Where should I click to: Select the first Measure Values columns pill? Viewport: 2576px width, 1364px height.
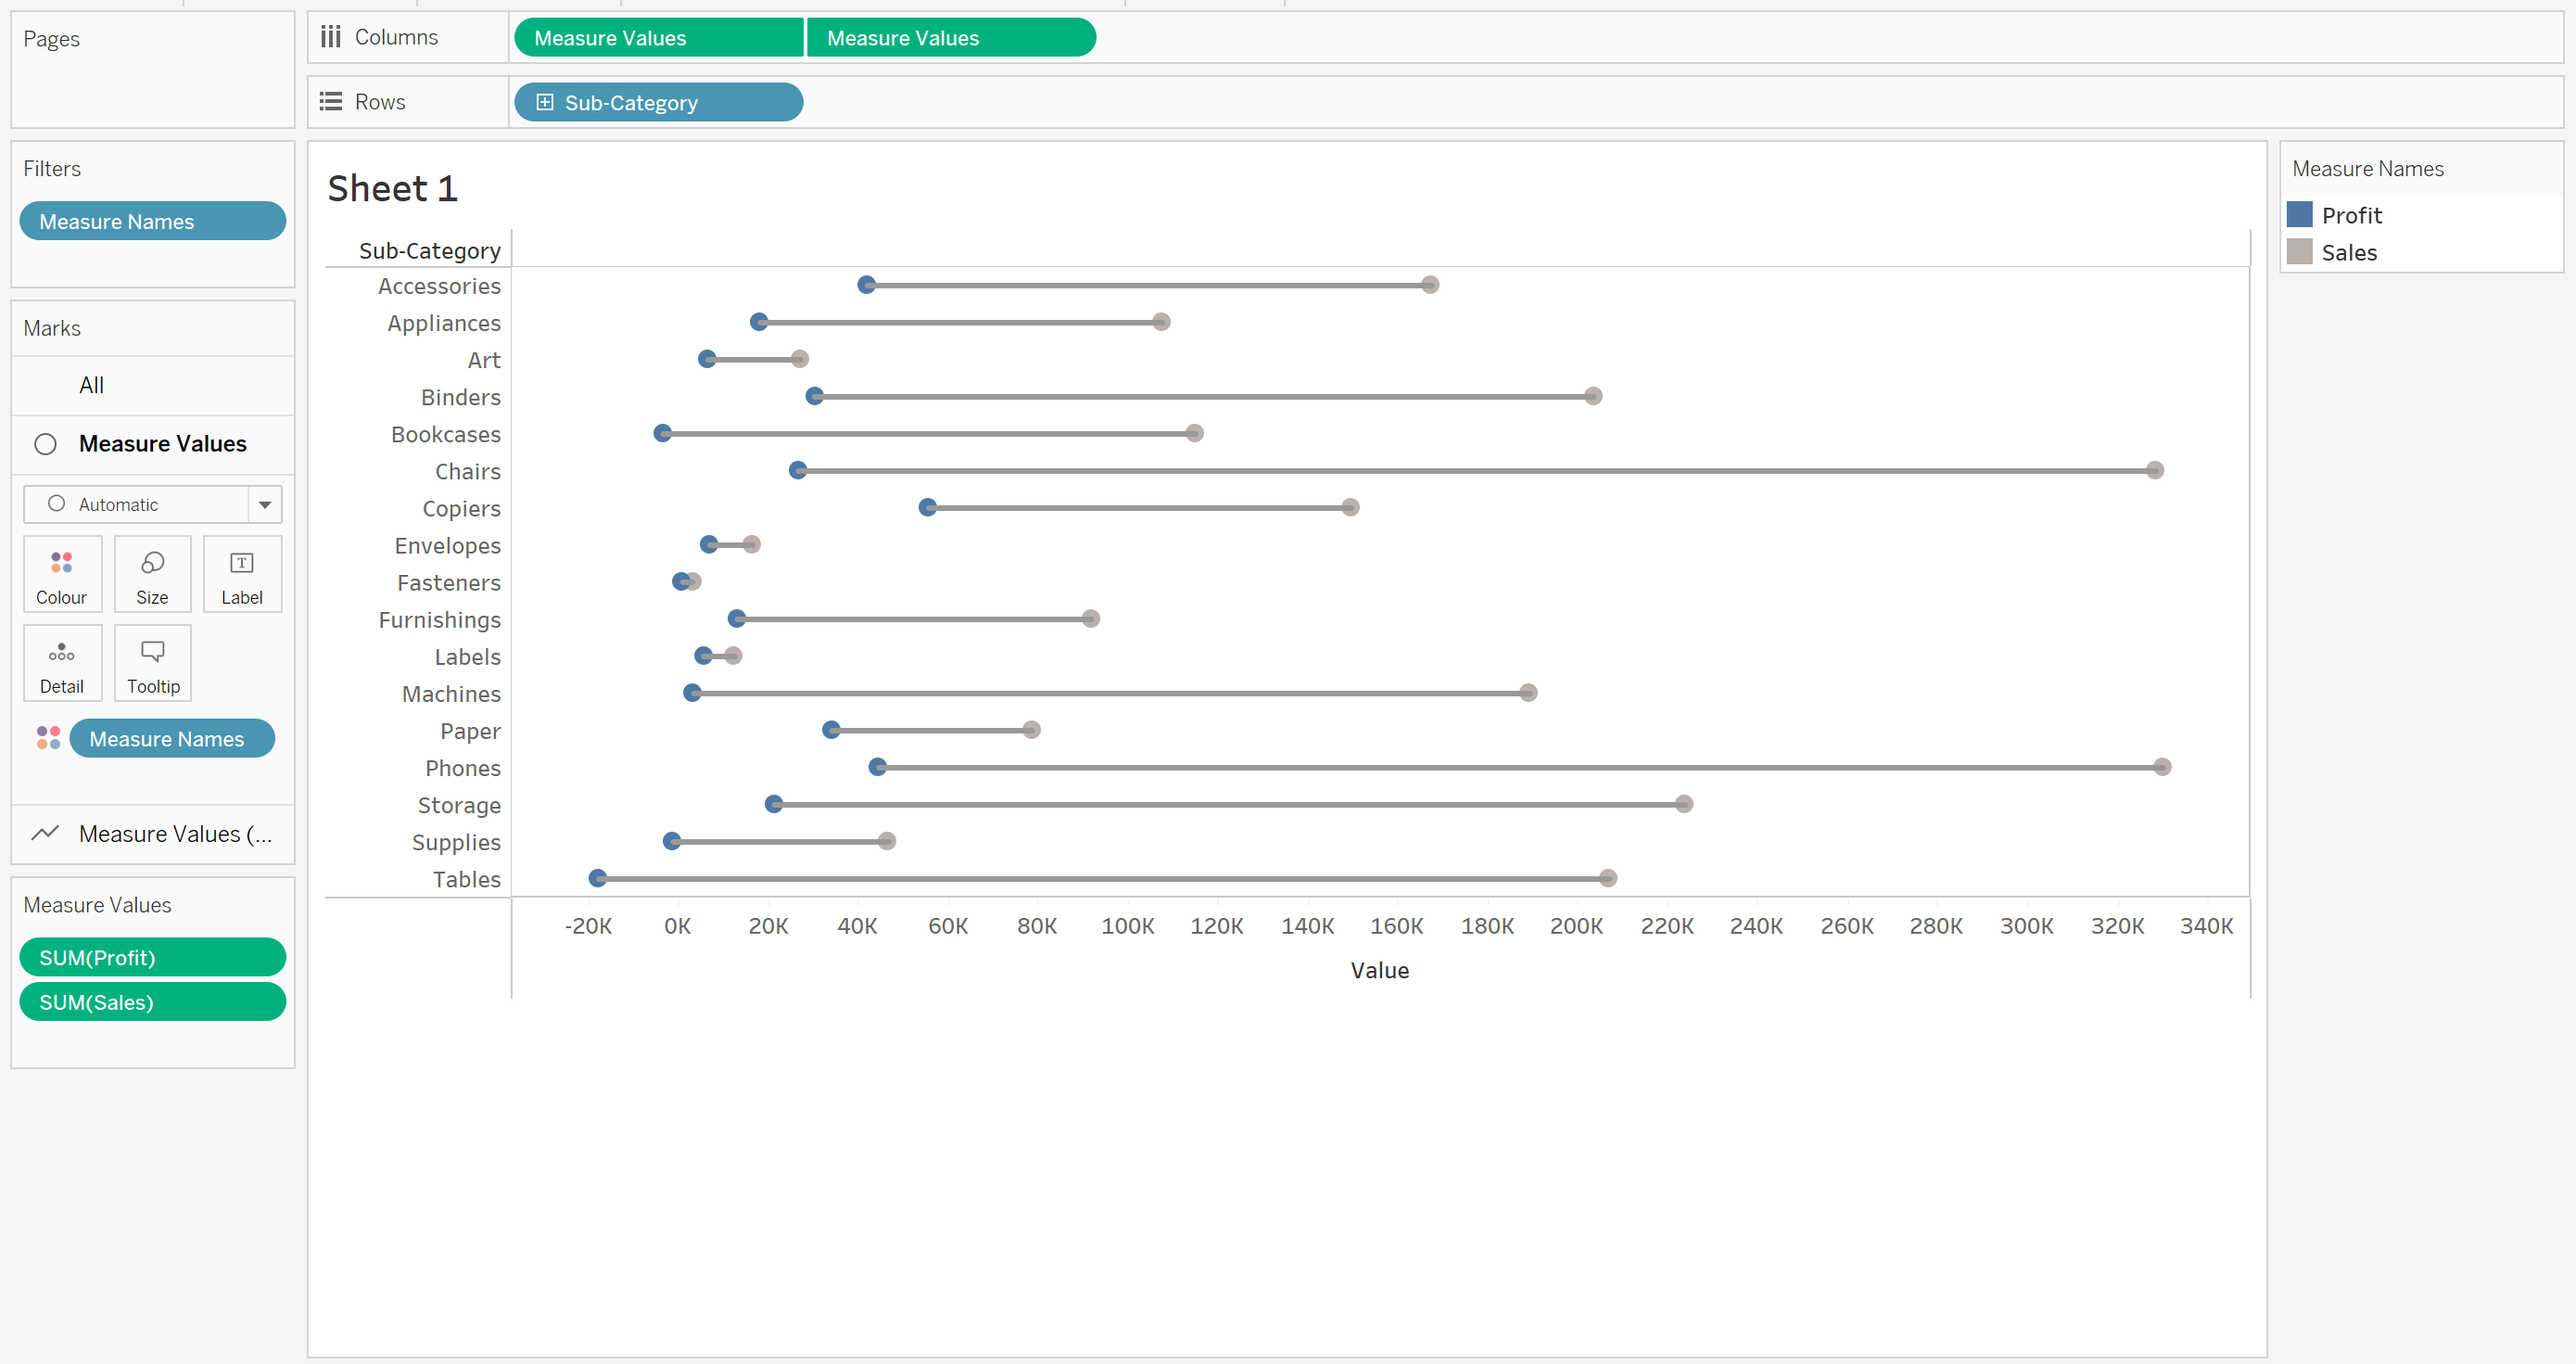click(x=657, y=38)
